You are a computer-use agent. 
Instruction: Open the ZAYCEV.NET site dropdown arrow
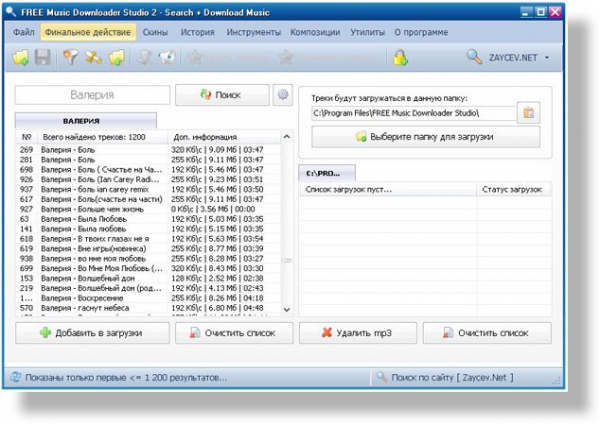(547, 58)
